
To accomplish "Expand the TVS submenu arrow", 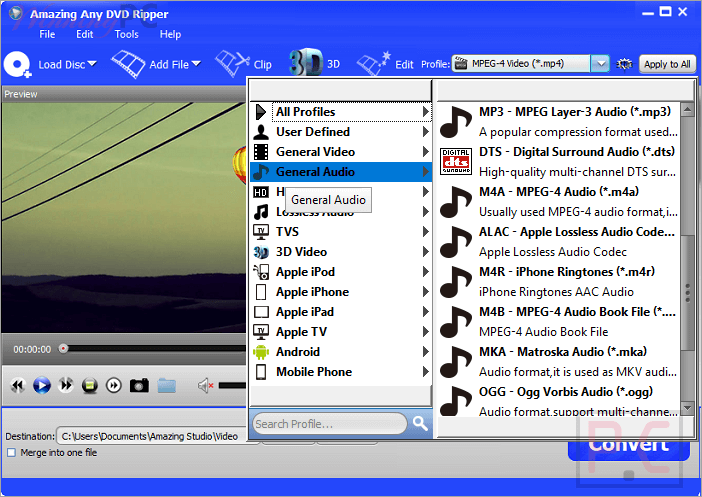I will pyautogui.click(x=426, y=231).
